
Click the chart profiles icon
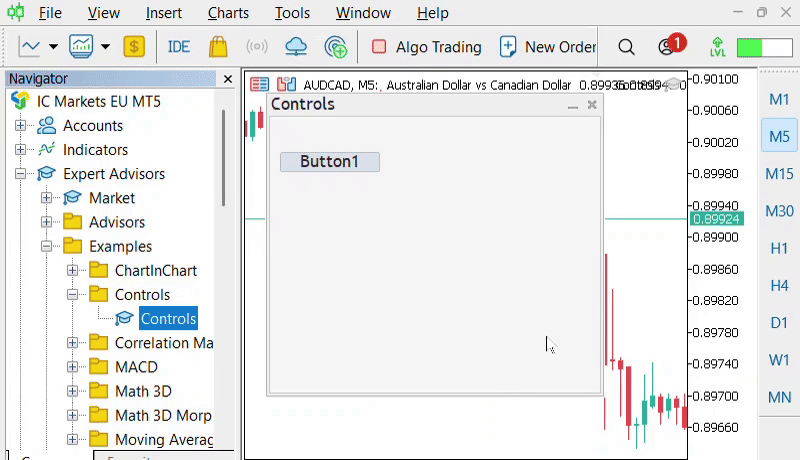tap(81, 47)
